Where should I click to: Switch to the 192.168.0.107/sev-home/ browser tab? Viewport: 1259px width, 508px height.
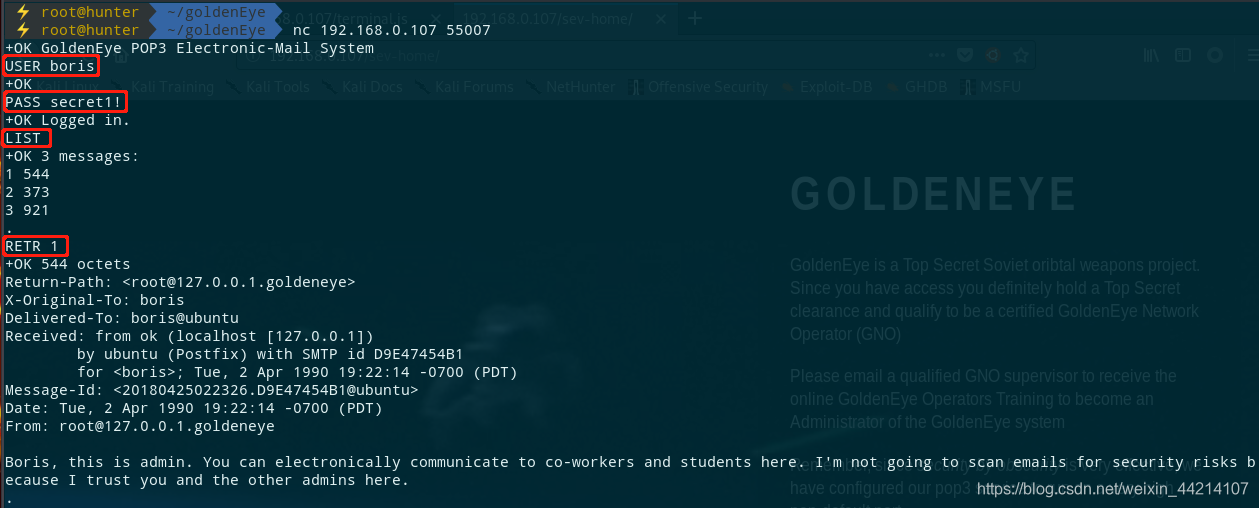[x=548, y=18]
